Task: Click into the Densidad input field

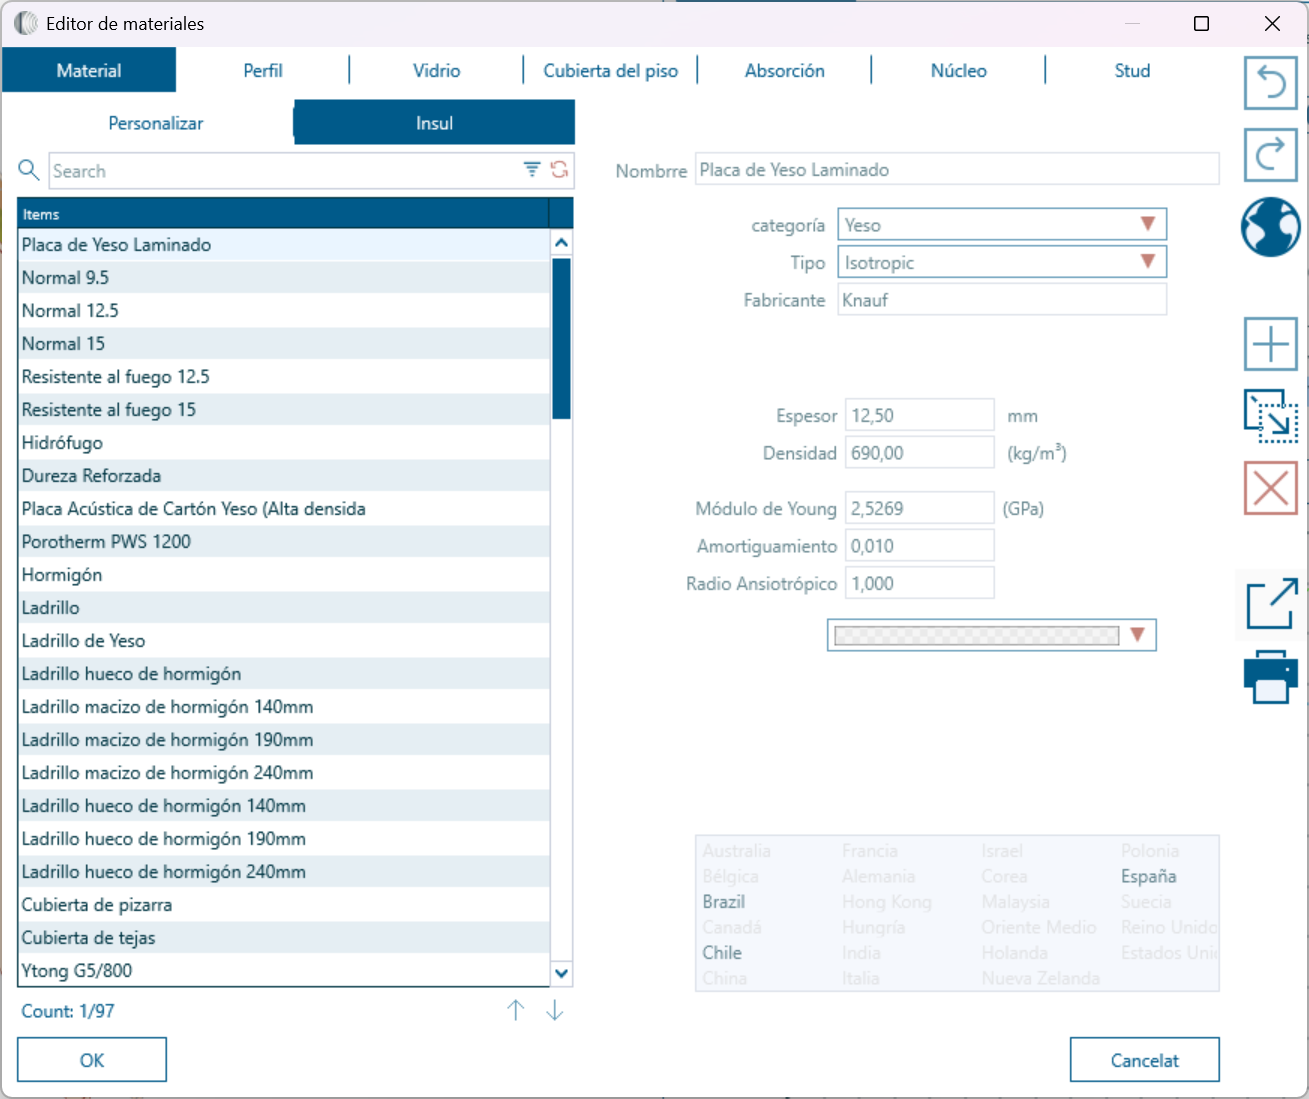Action: (919, 453)
